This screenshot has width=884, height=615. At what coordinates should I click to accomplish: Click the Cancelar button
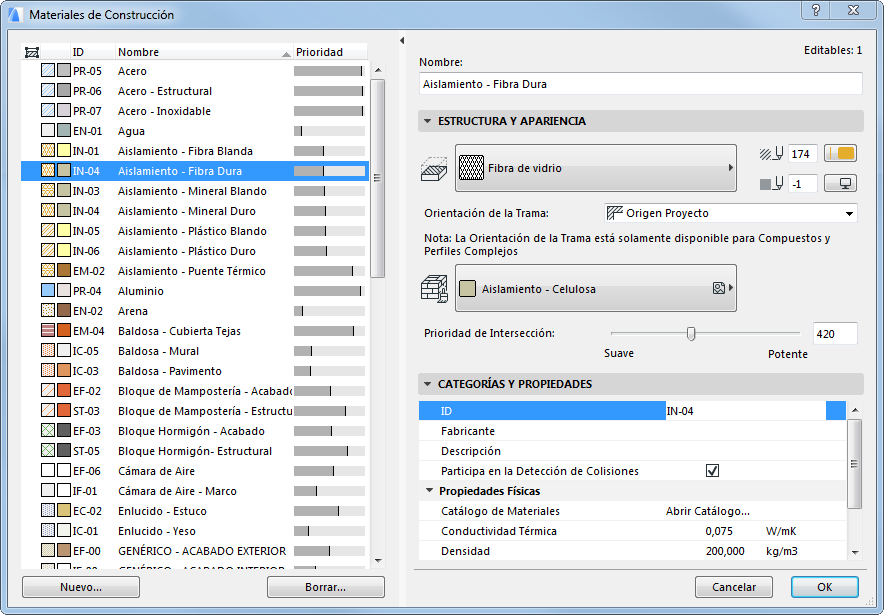pos(733,587)
